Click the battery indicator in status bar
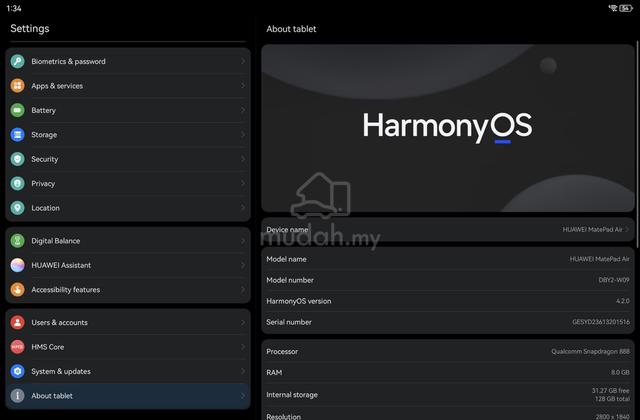640x420 pixels. point(626,8)
